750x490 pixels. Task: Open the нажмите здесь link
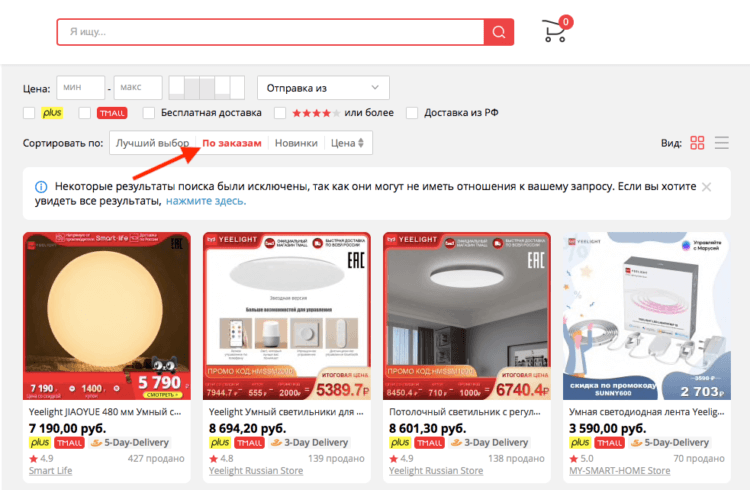coord(206,201)
